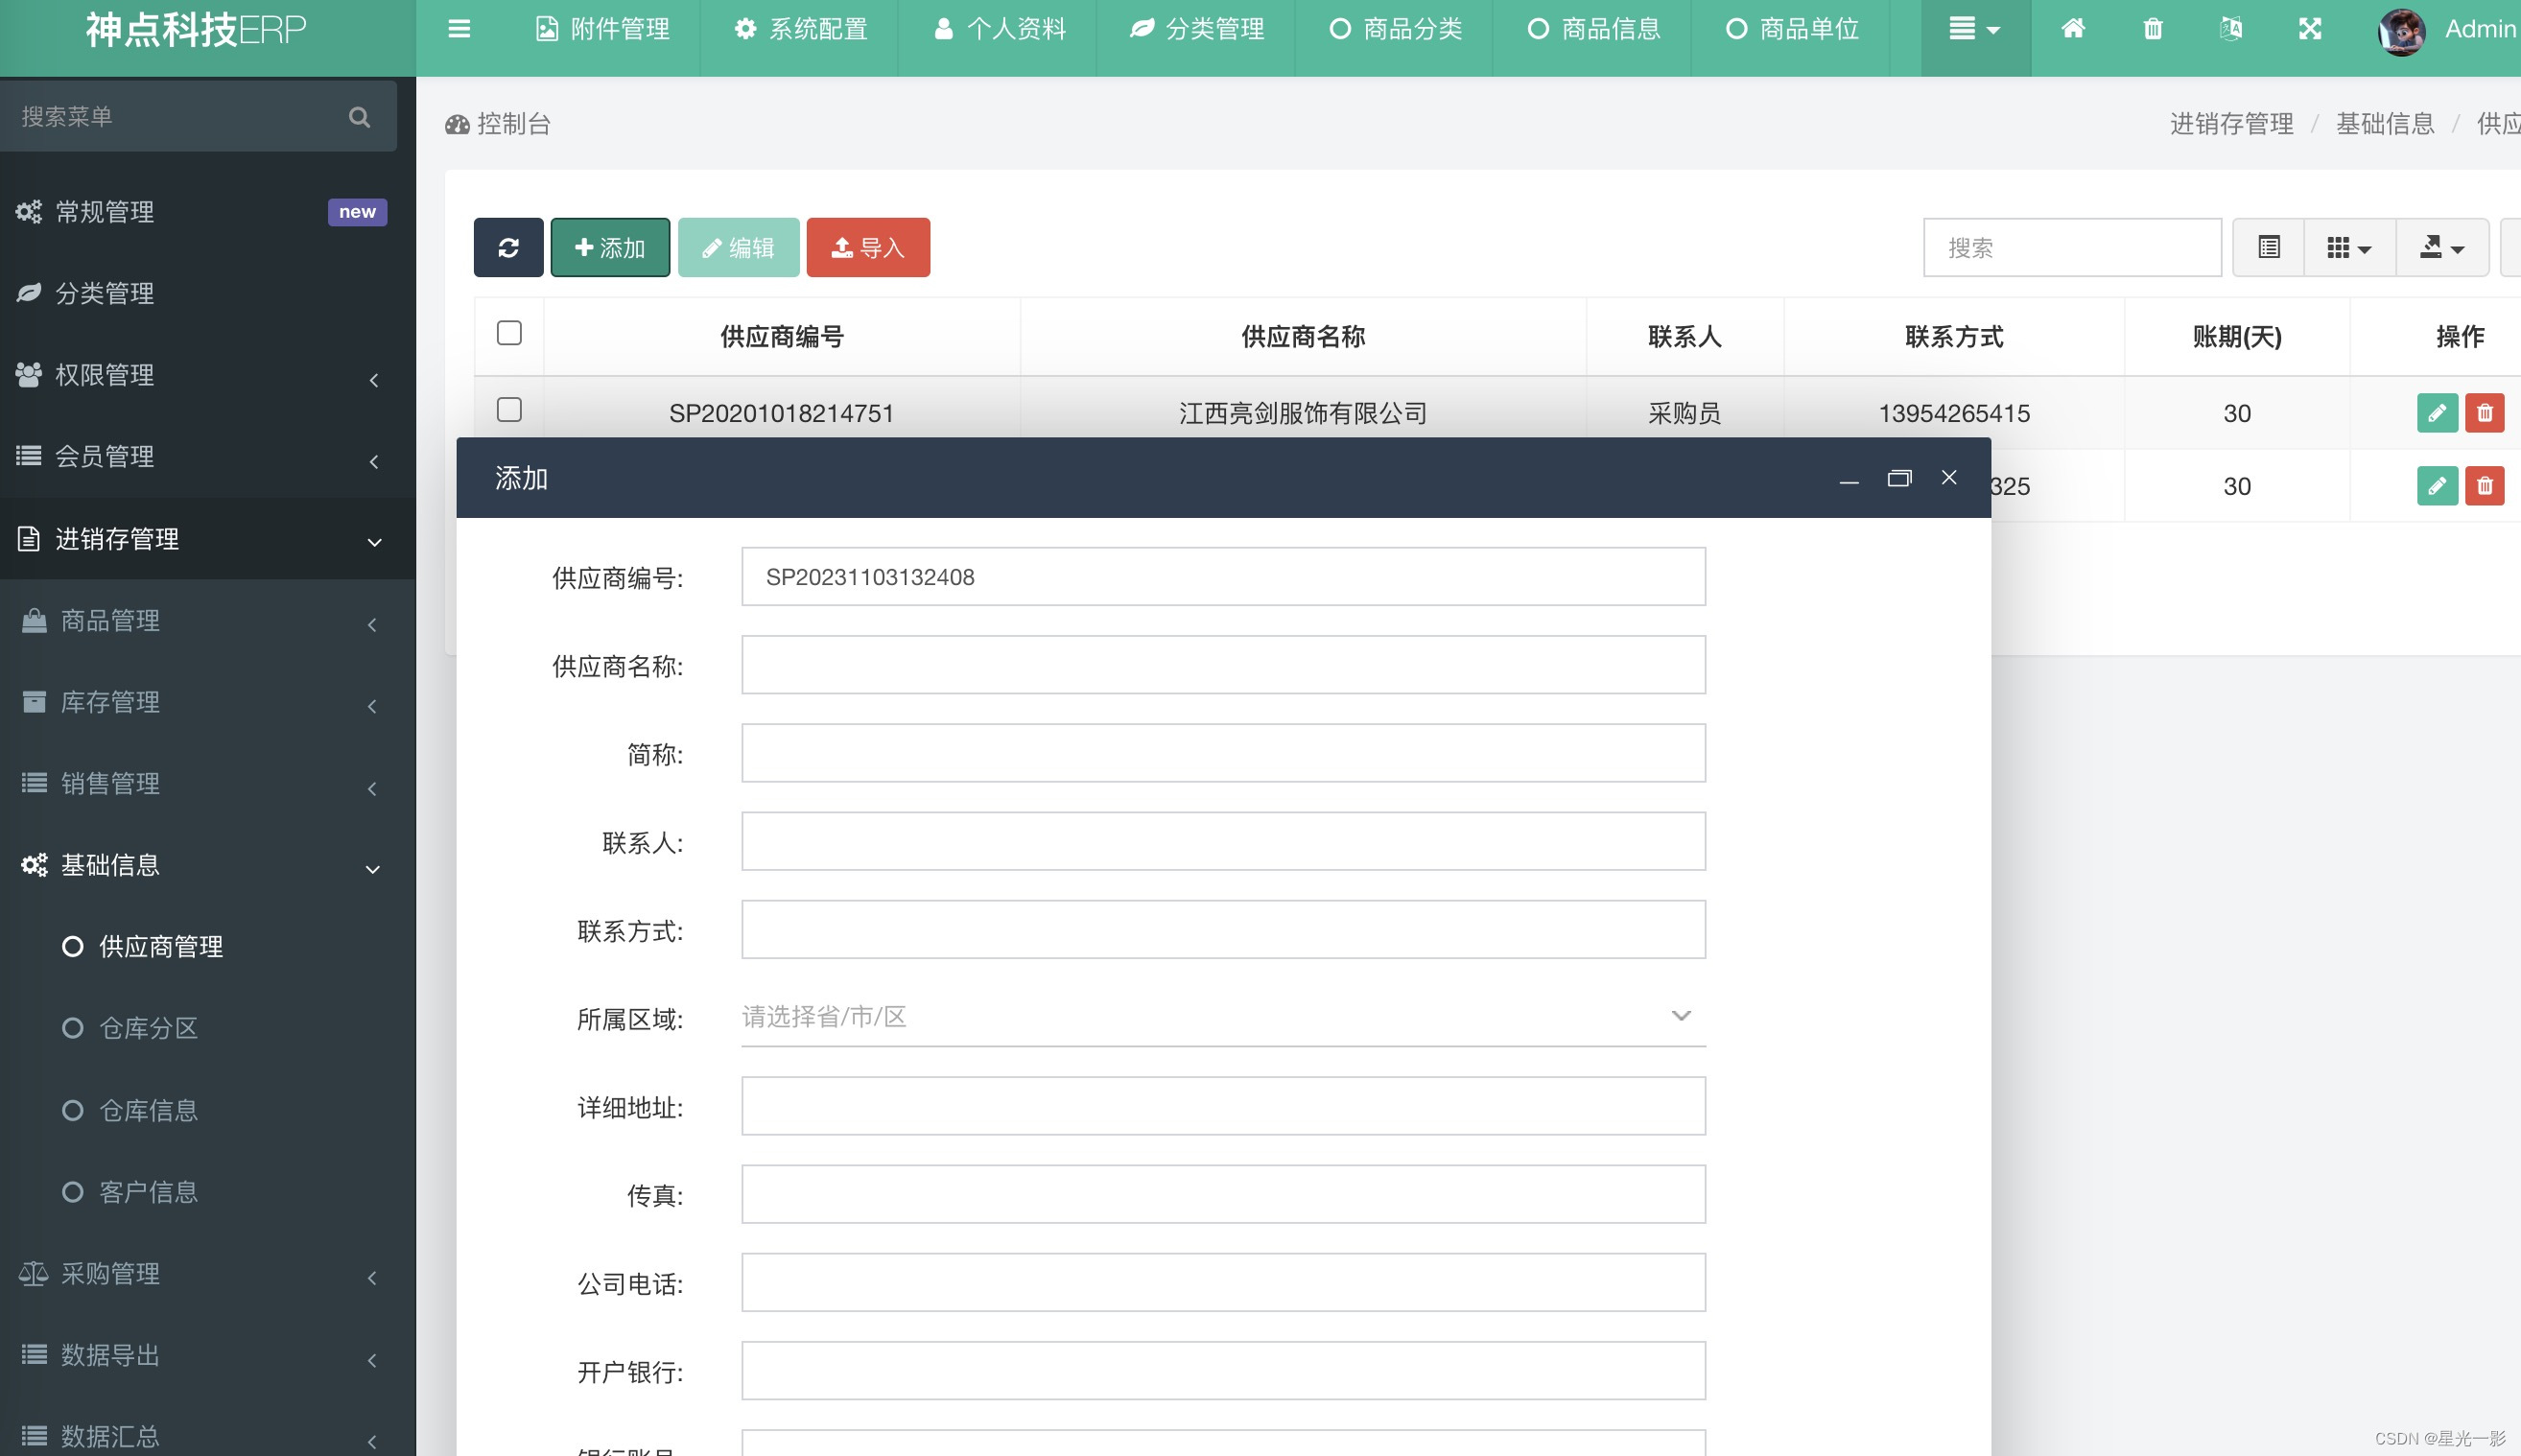Click the red 导入 button
This screenshot has width=2521, height=1456.
point(867,247)
